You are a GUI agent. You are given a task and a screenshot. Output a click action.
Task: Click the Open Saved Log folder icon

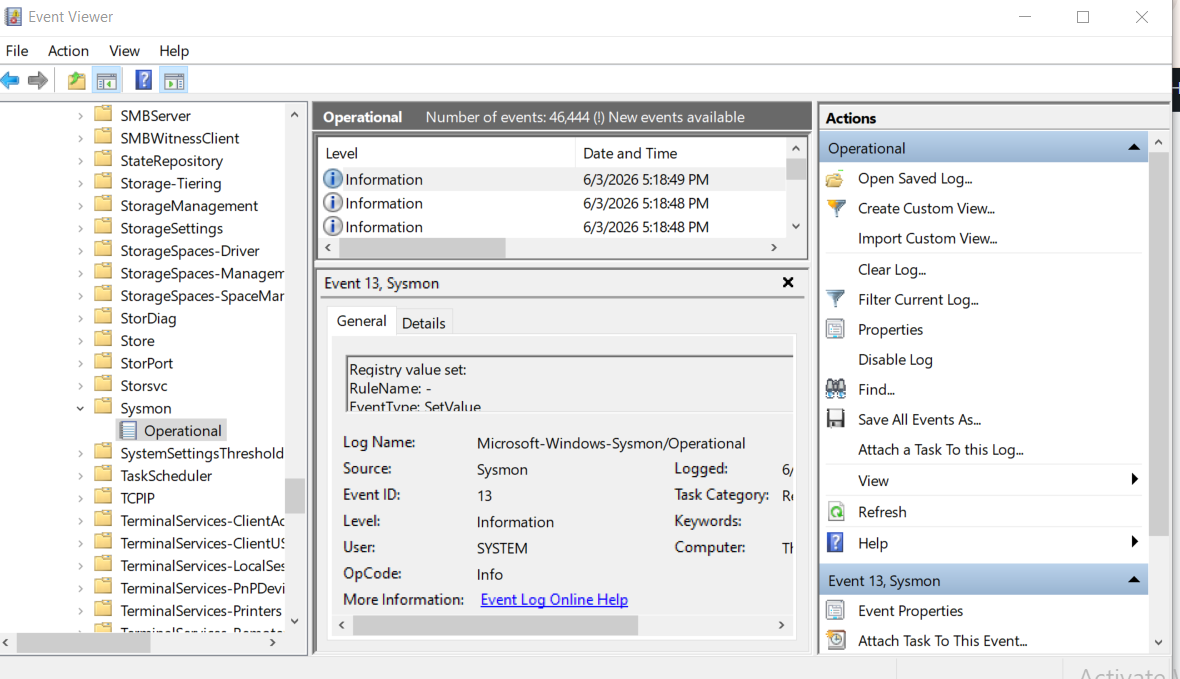pos(835,178)
